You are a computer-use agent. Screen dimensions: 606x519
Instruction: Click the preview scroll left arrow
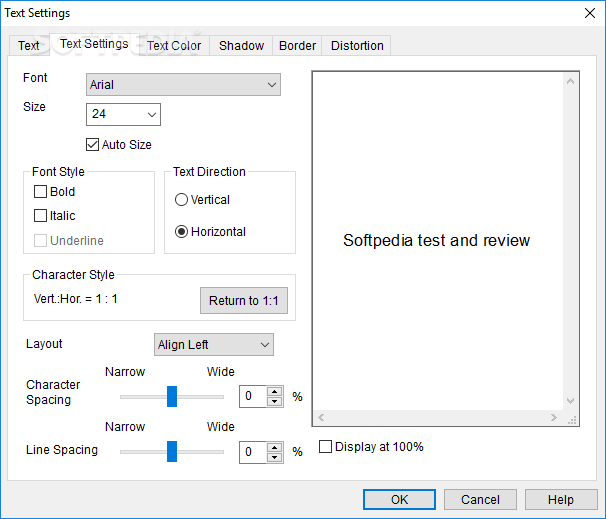tap(321, 418)
